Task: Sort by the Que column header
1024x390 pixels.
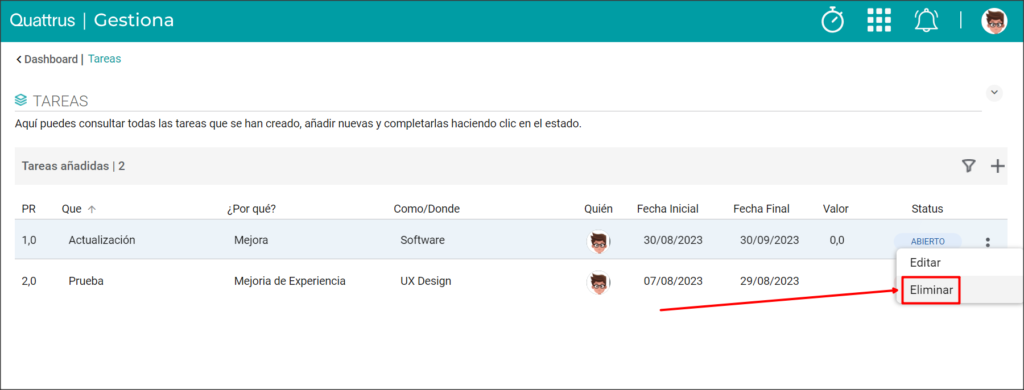Action: 78,209
